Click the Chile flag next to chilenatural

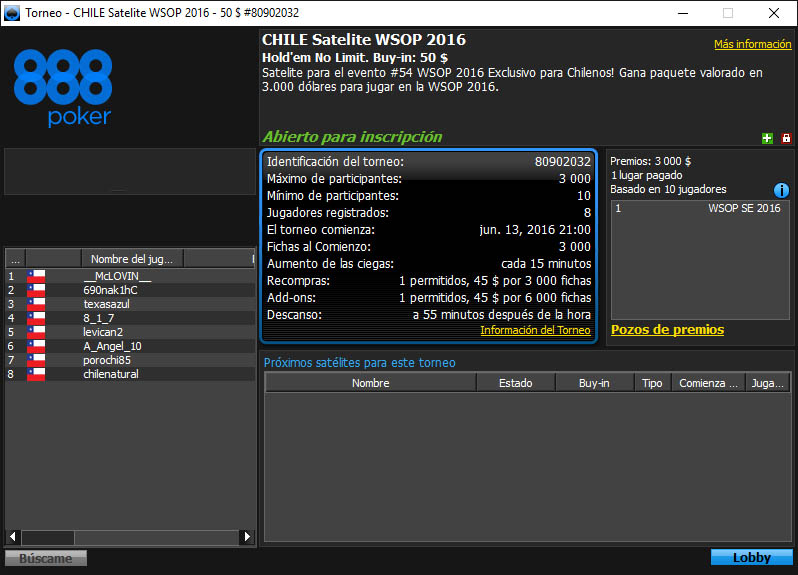pos(37,374)
